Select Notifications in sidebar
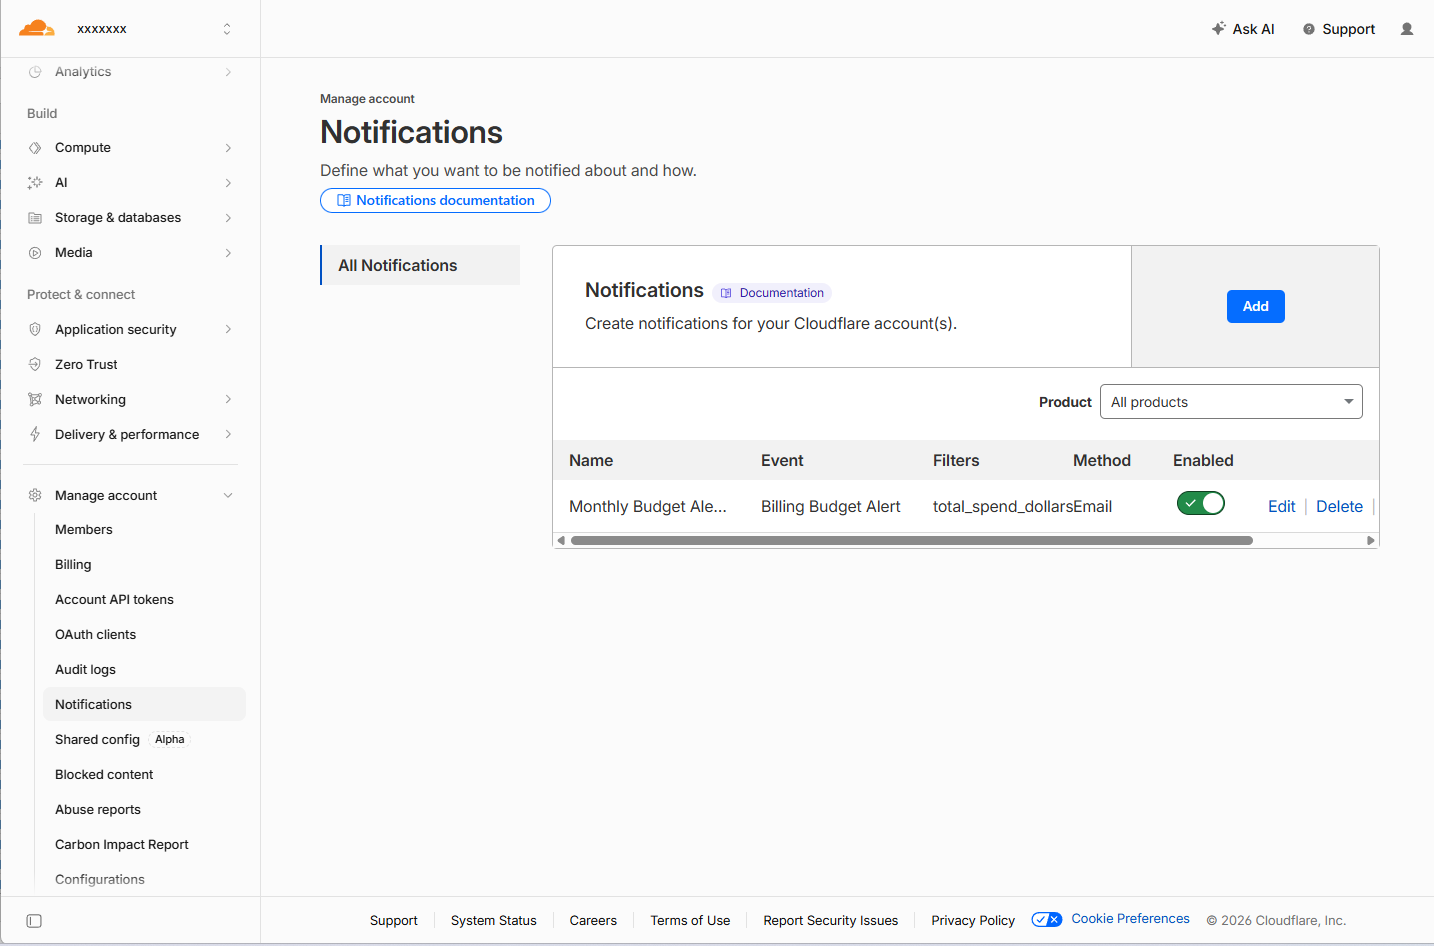This screenshot has height=946, width=1434. tap(144, 704)
